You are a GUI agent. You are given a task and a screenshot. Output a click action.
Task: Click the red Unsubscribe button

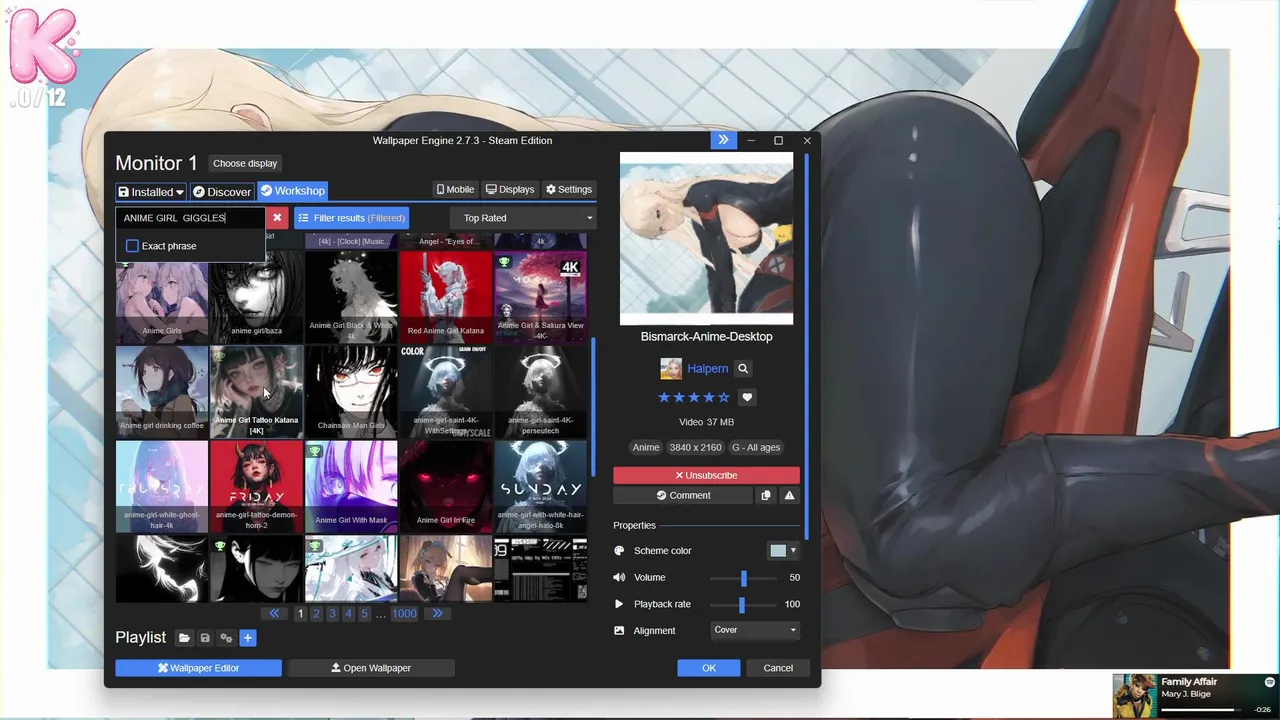point(706,476)
